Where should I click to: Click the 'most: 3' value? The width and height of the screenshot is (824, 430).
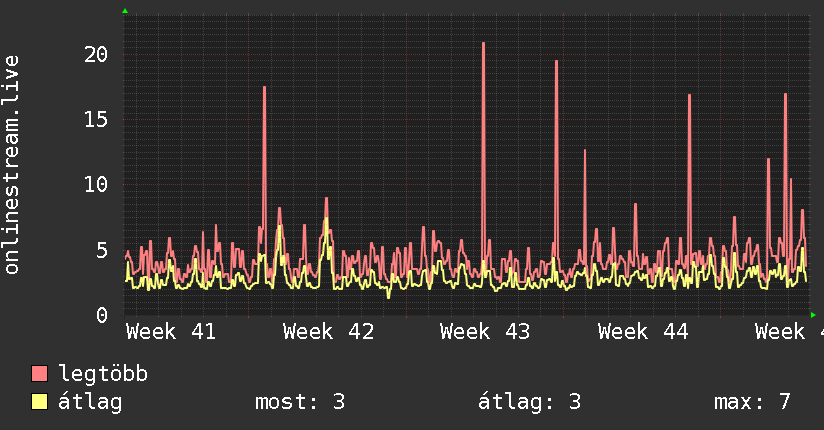pos(300,402)
